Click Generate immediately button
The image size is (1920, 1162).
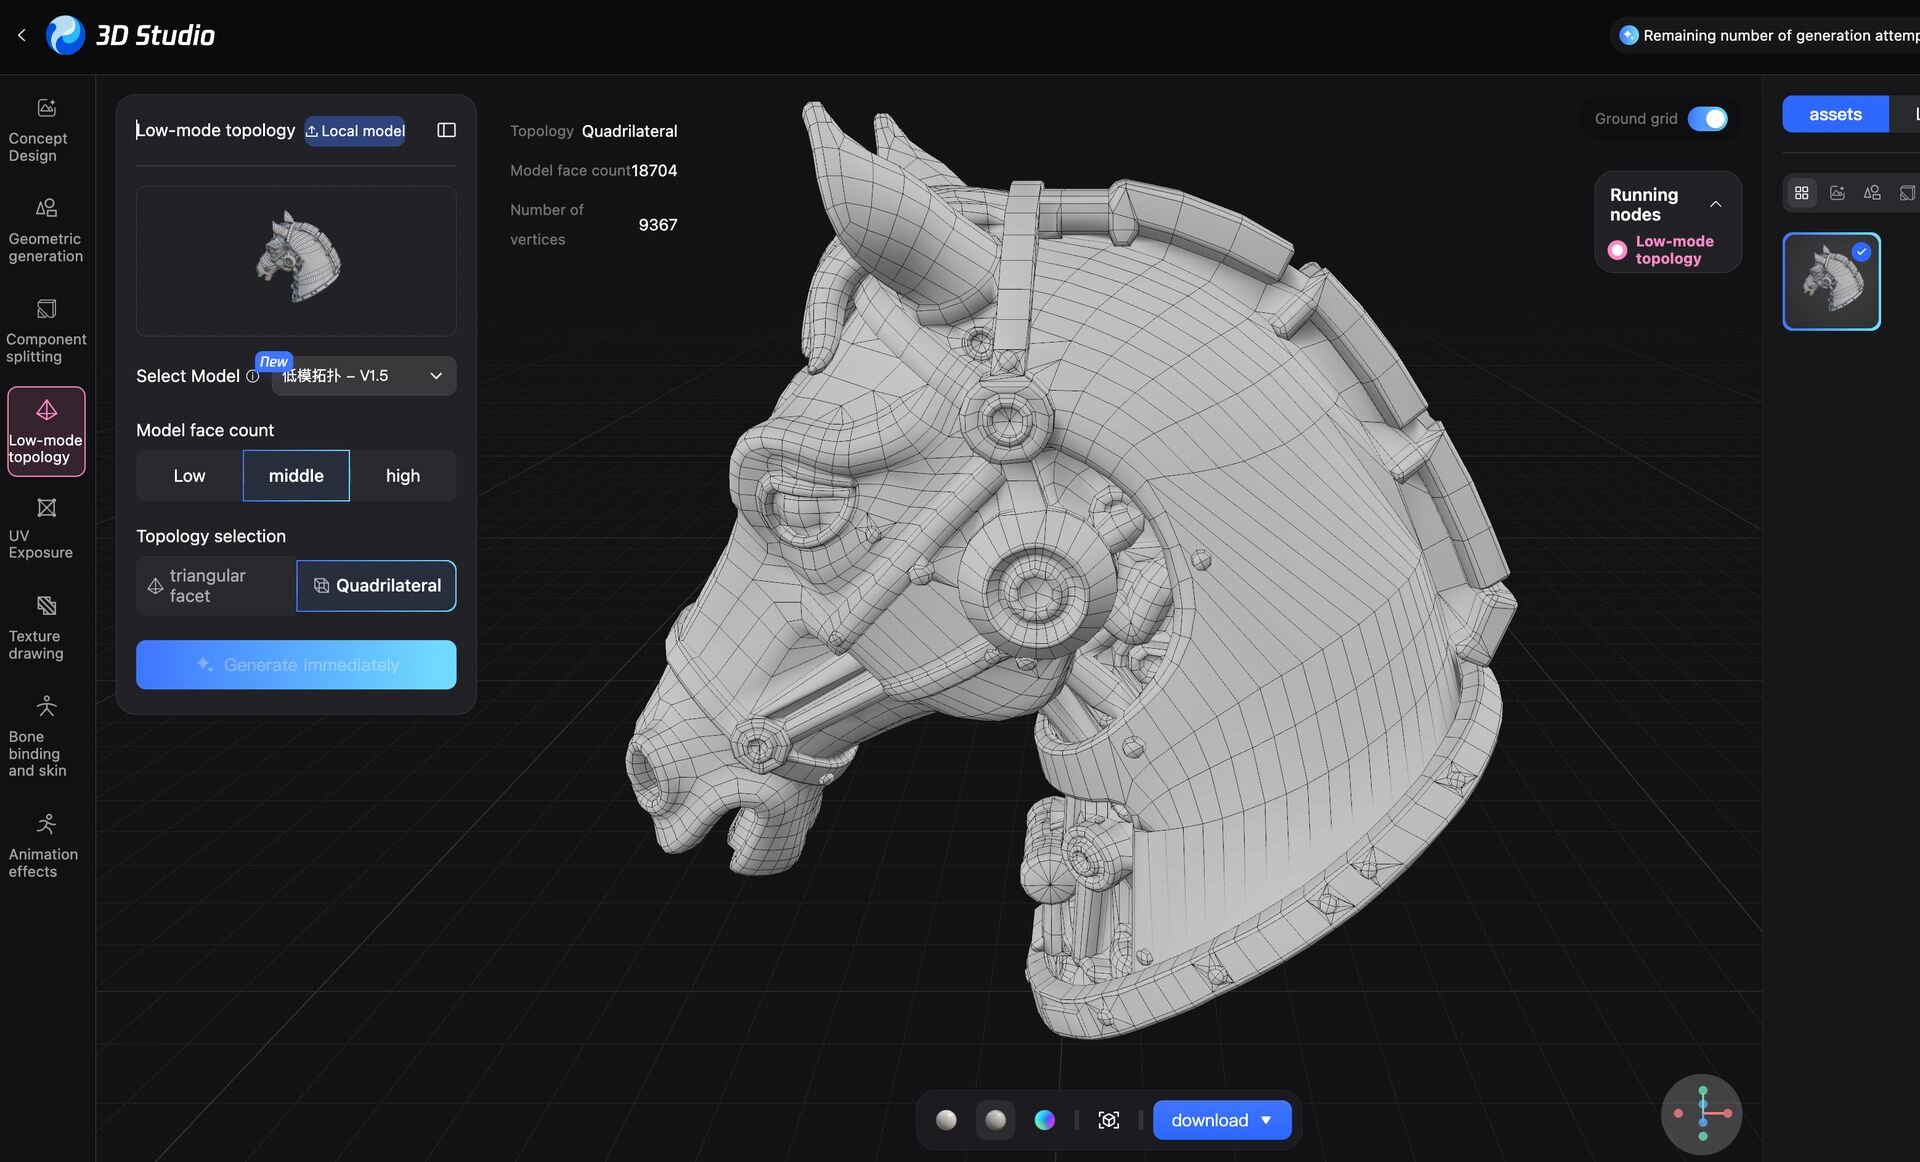296,665
